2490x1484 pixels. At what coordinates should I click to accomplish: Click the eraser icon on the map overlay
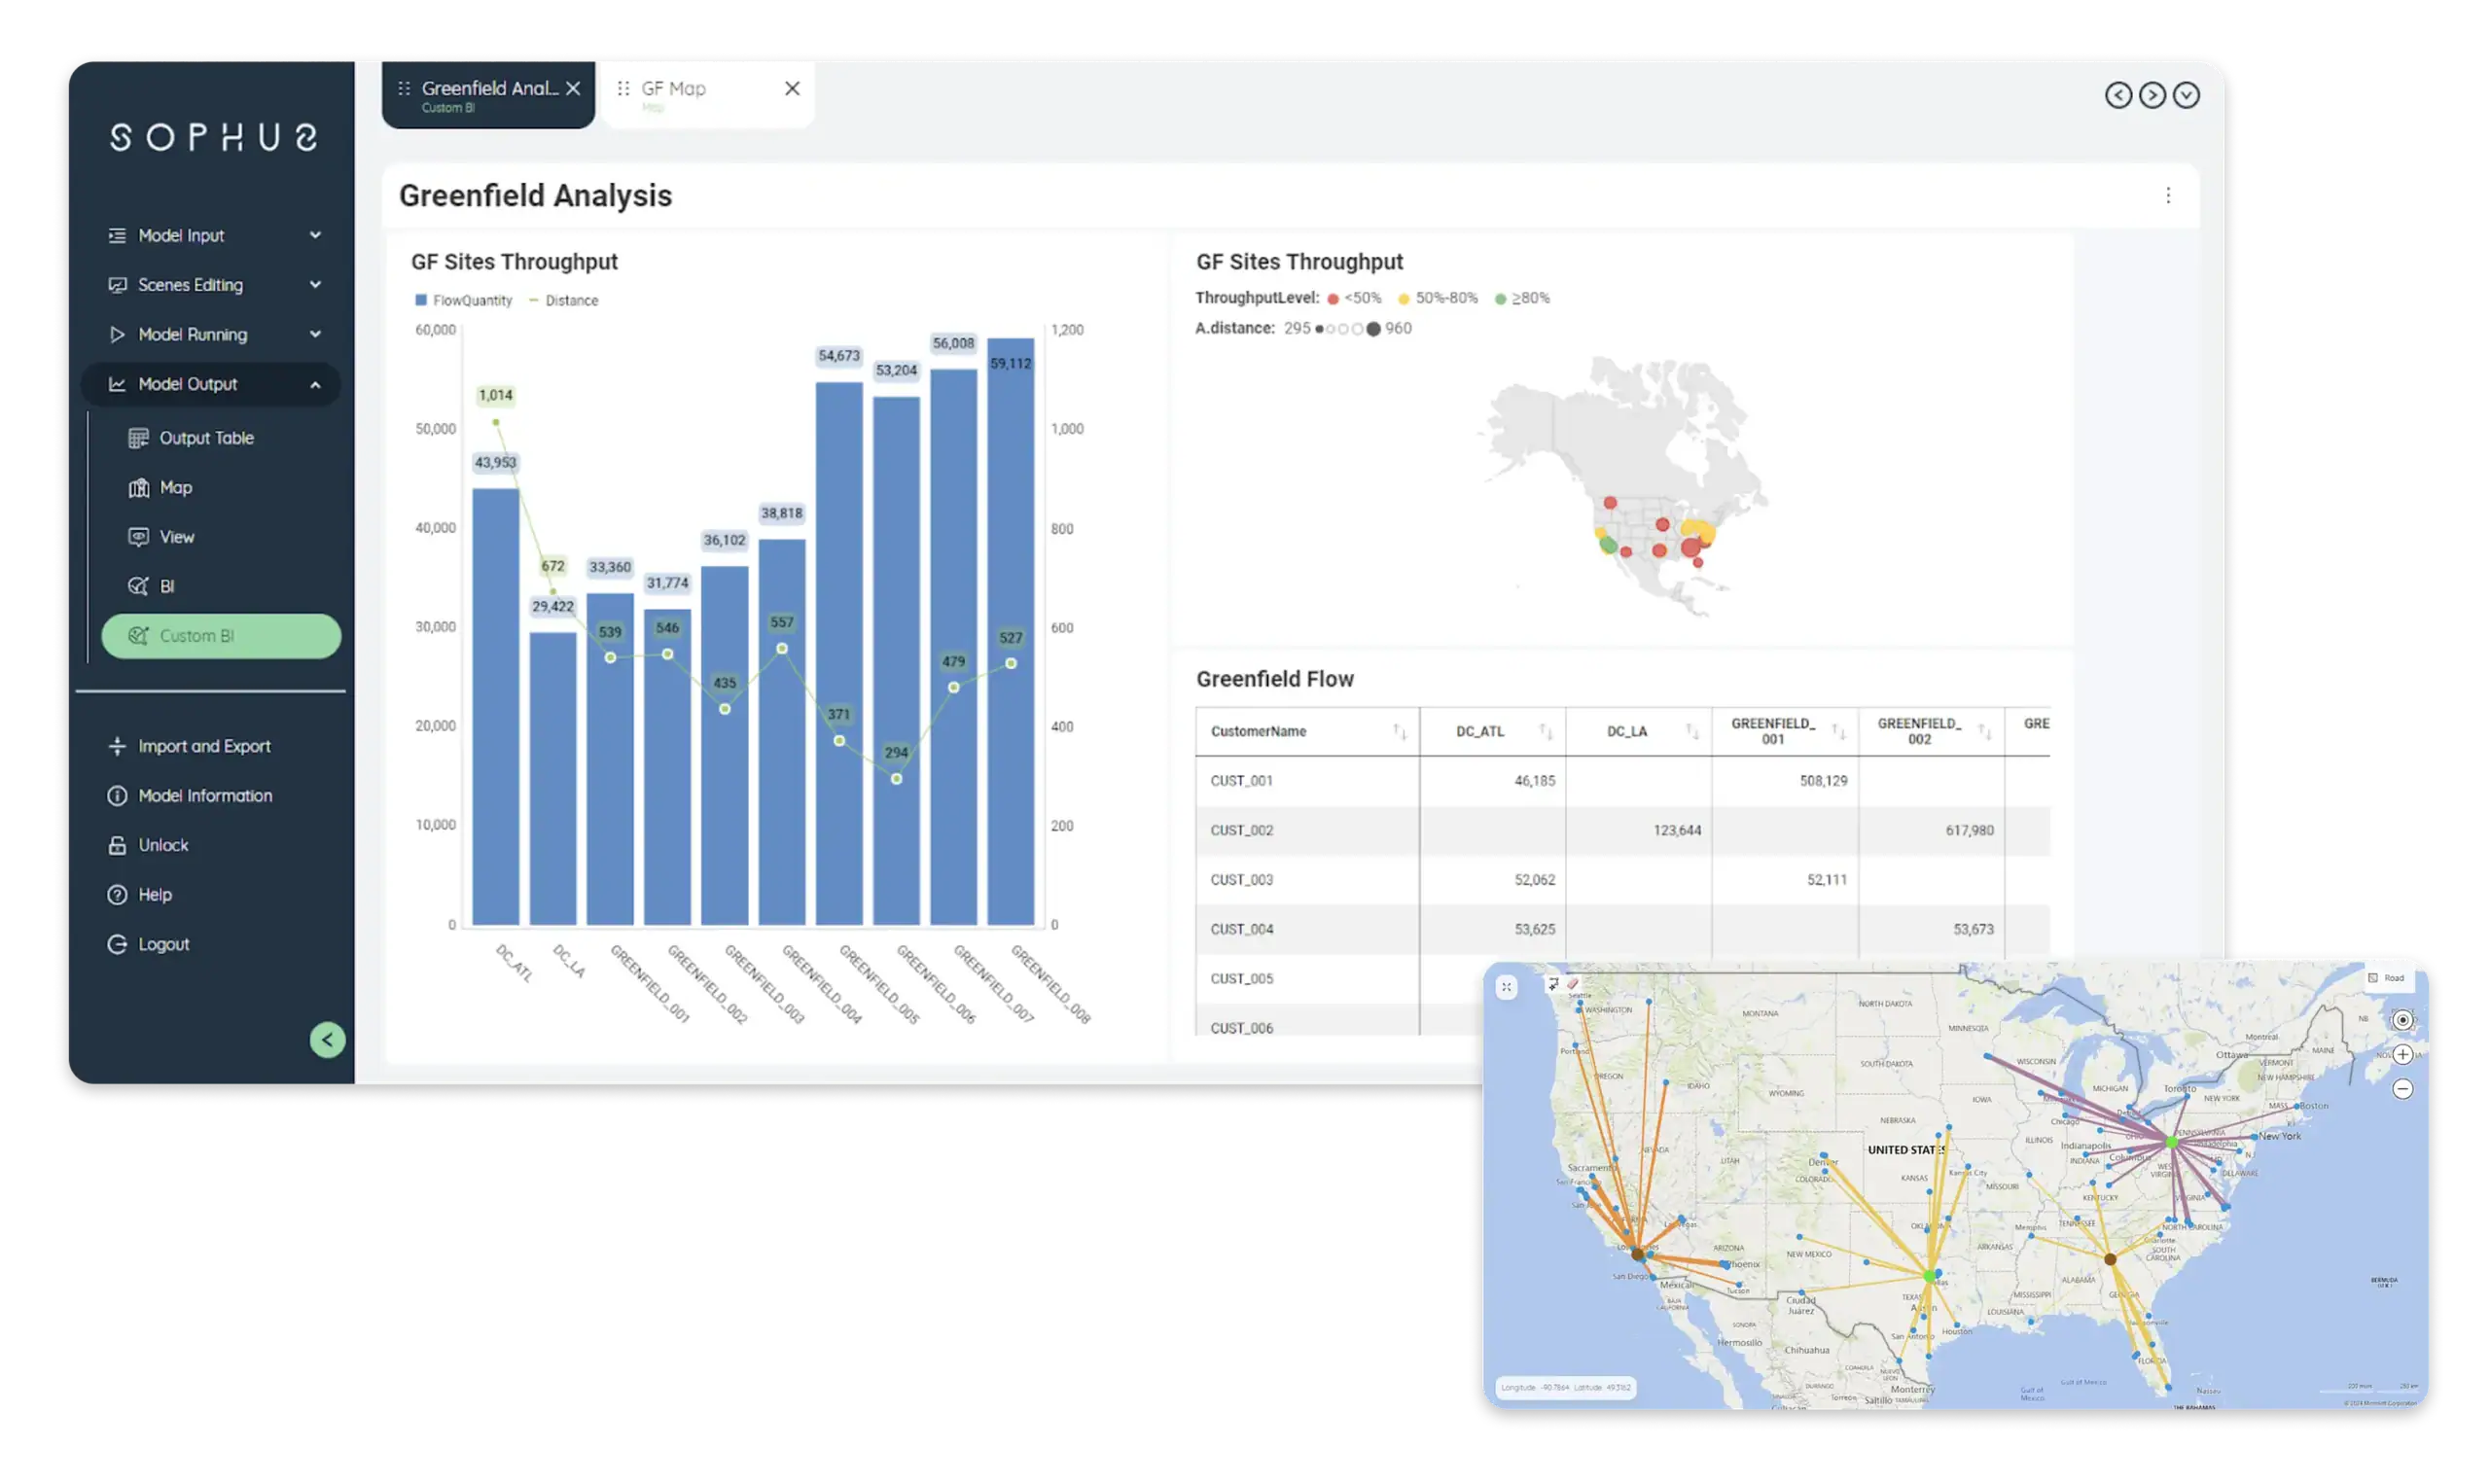[1571, 984]
